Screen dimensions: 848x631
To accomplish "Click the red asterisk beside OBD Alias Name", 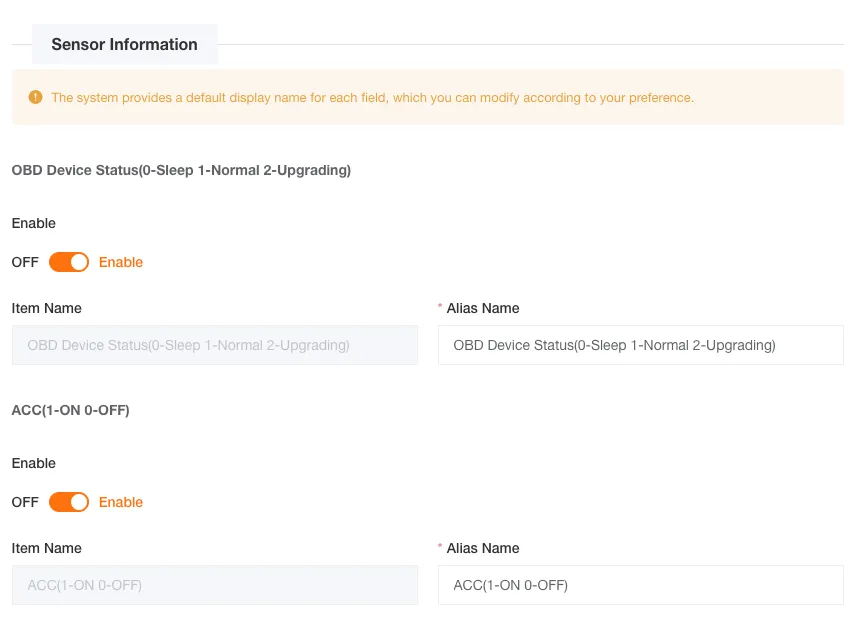I will point(441,308).
